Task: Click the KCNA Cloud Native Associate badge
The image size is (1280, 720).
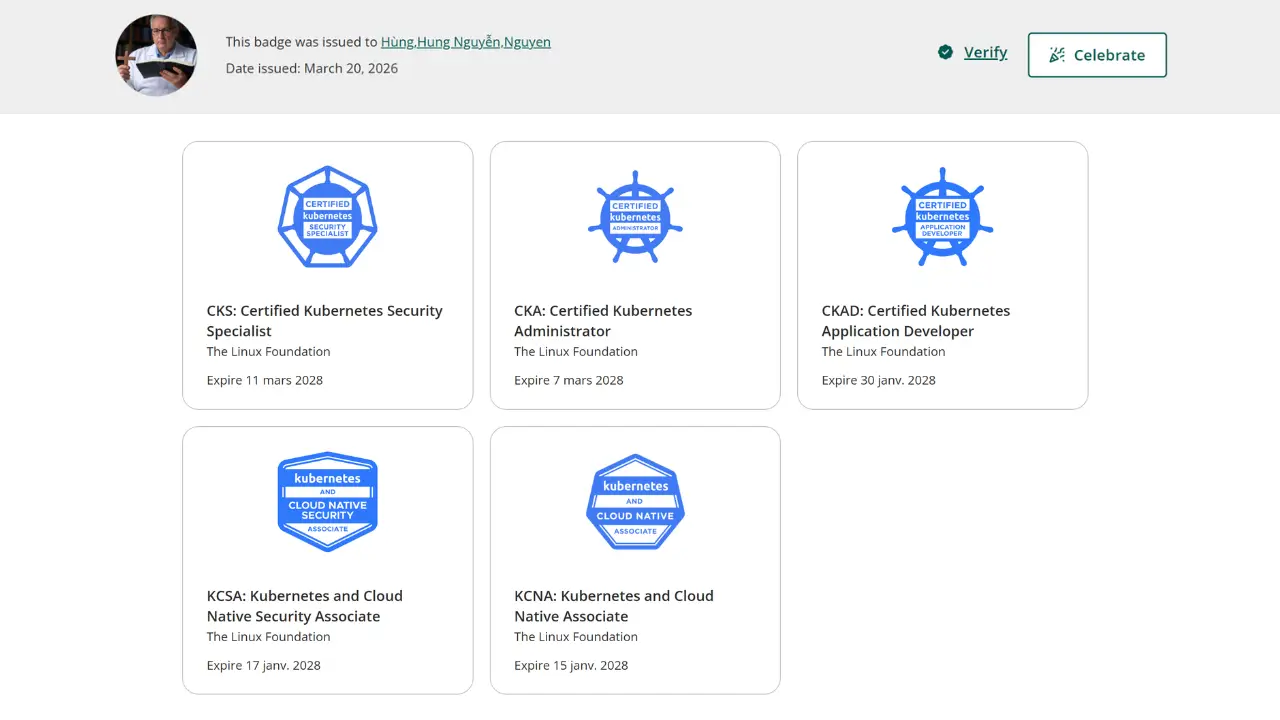Action: [x=635, y=502]
